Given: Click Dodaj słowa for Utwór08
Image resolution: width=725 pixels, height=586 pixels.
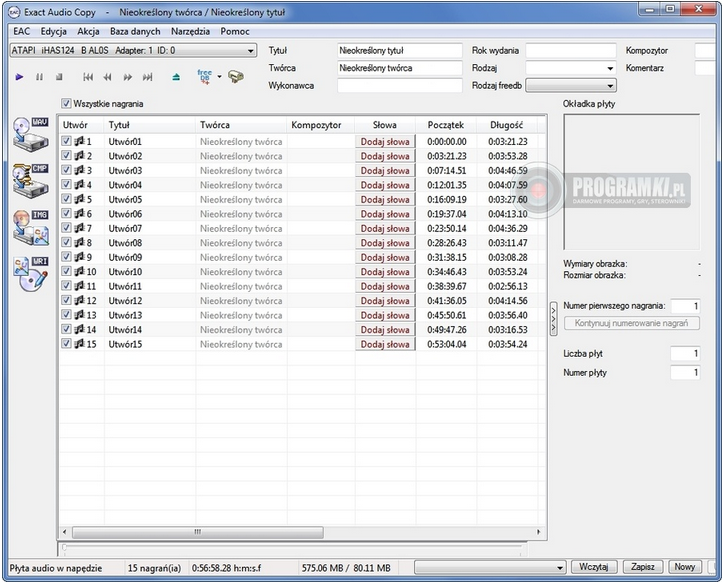Looking at the screenshot, I should point(385,243).
